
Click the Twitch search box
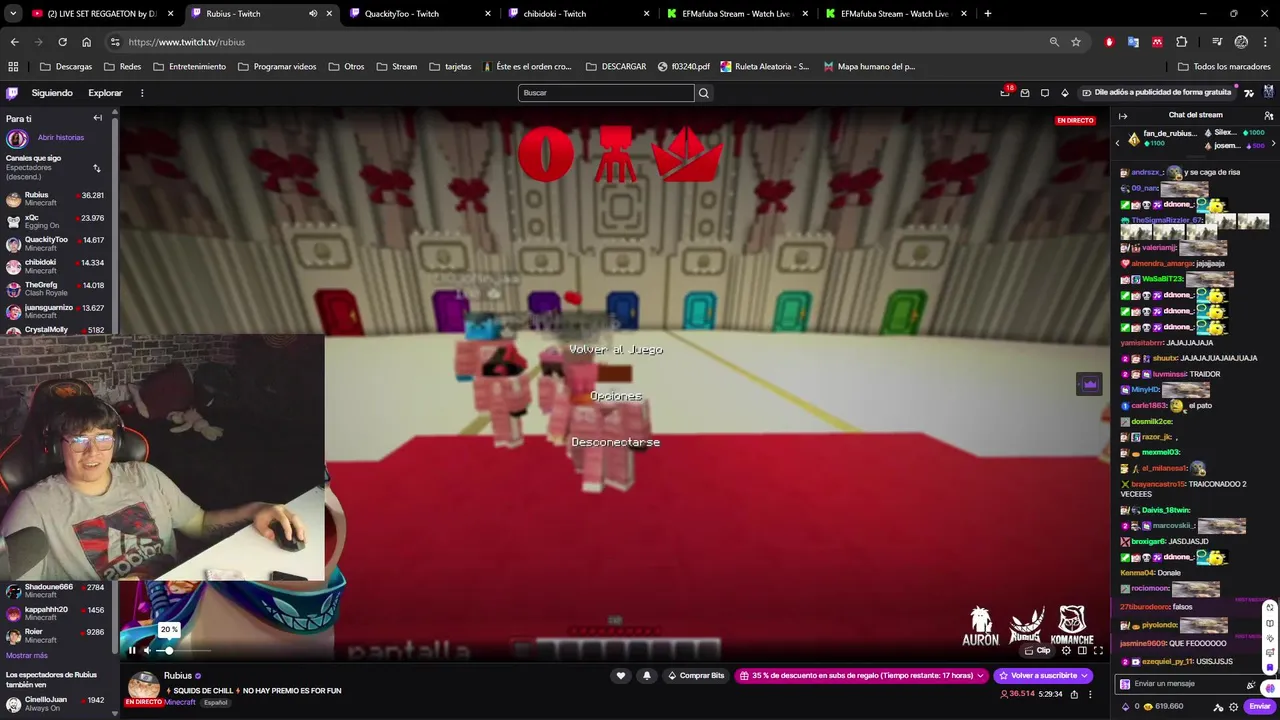click(606, 93)
